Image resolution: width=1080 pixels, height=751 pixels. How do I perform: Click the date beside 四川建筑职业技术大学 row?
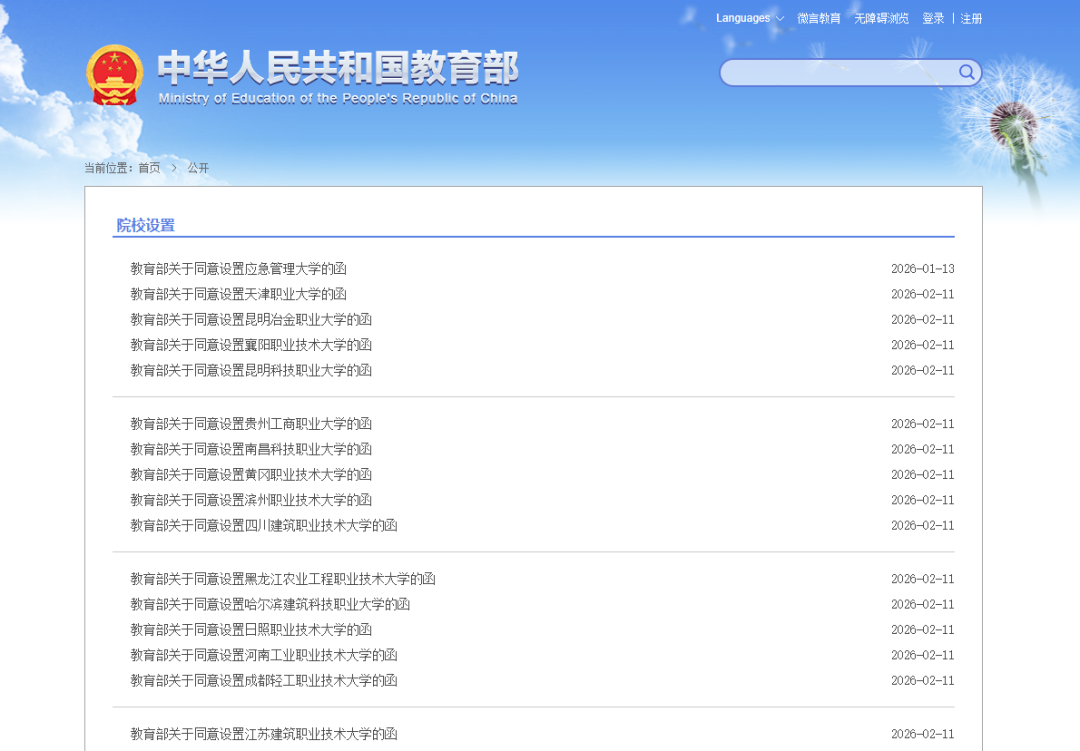click(922, 526)
